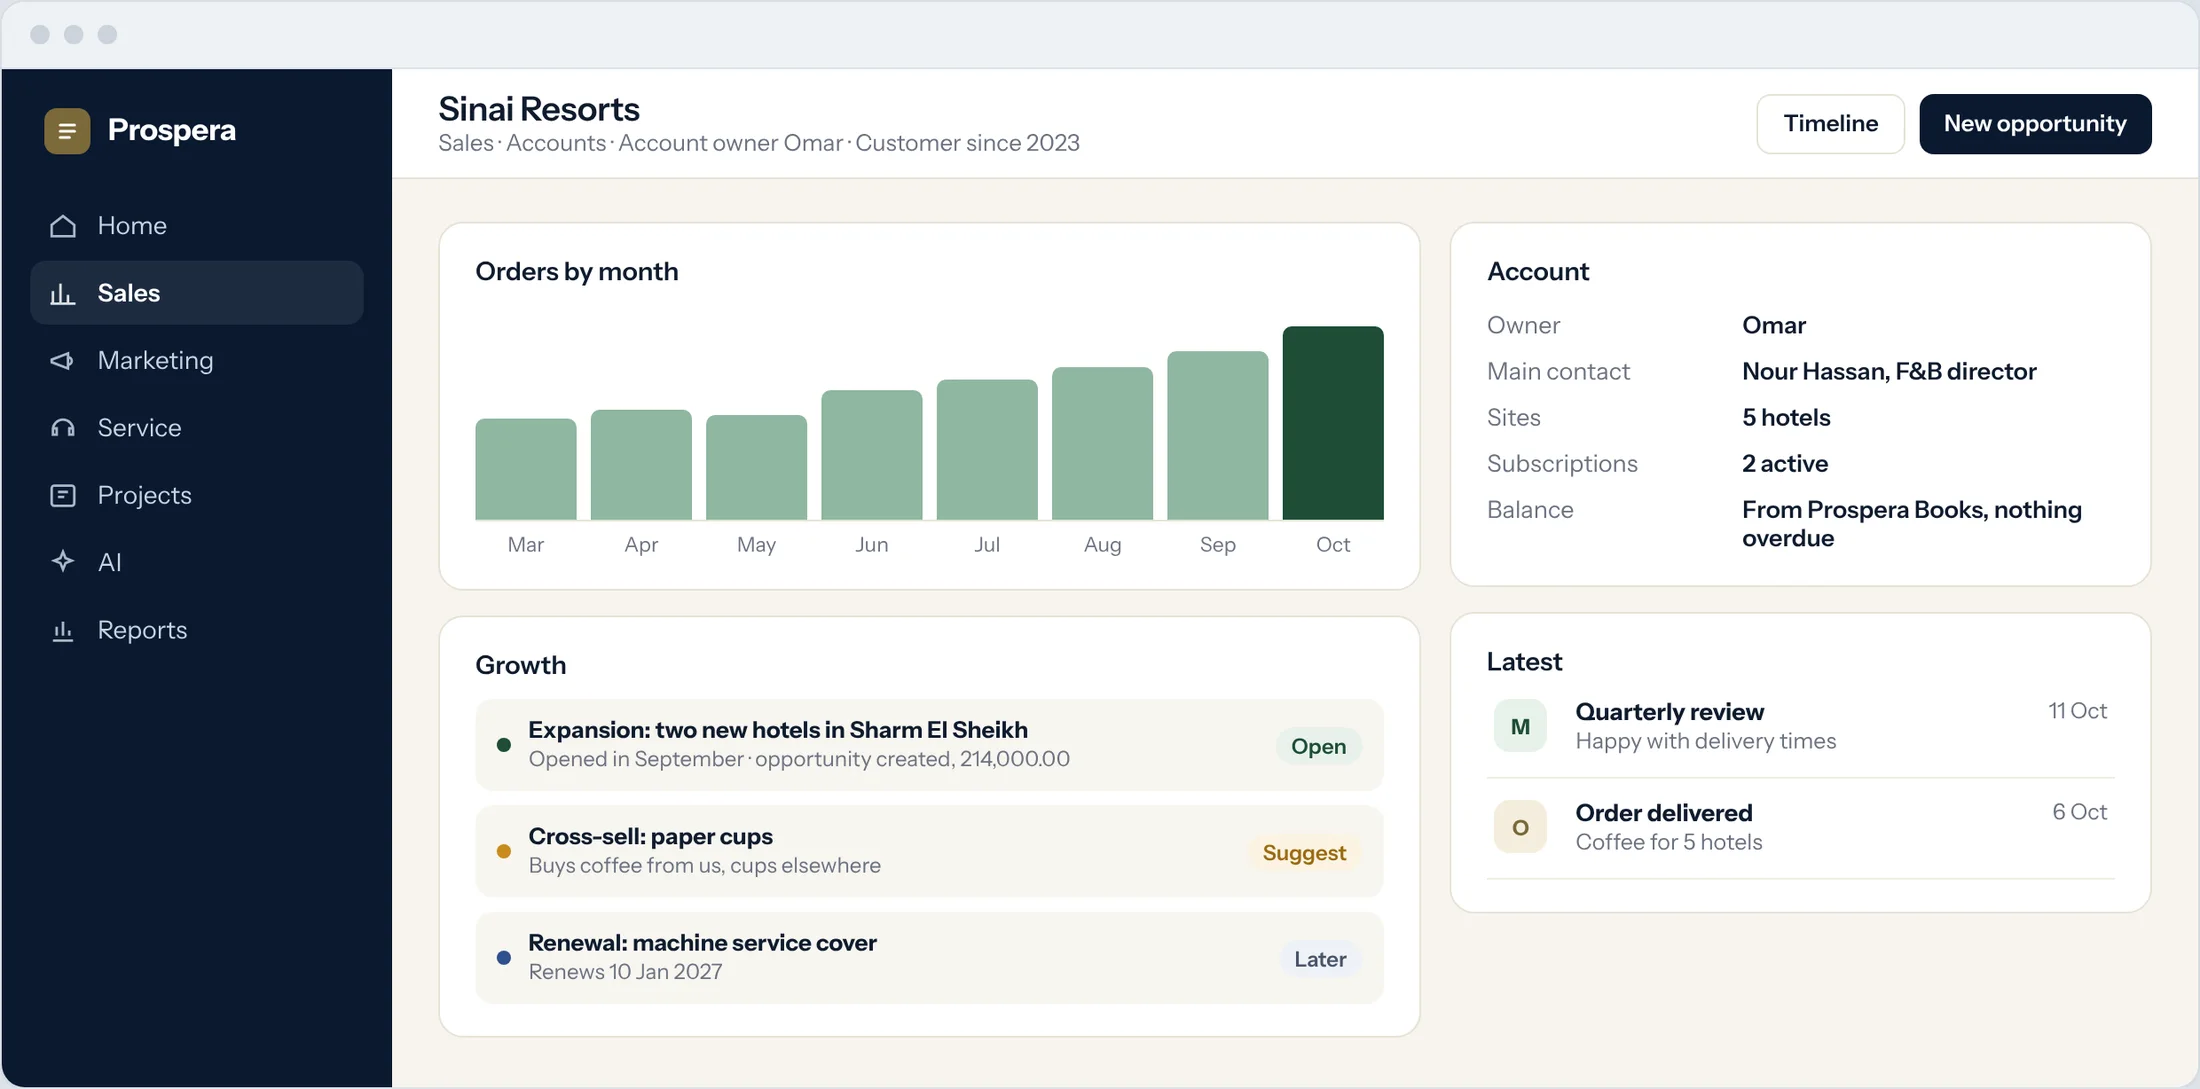
Task: Open the Timeline view
Action: (x=1830, y=124)
